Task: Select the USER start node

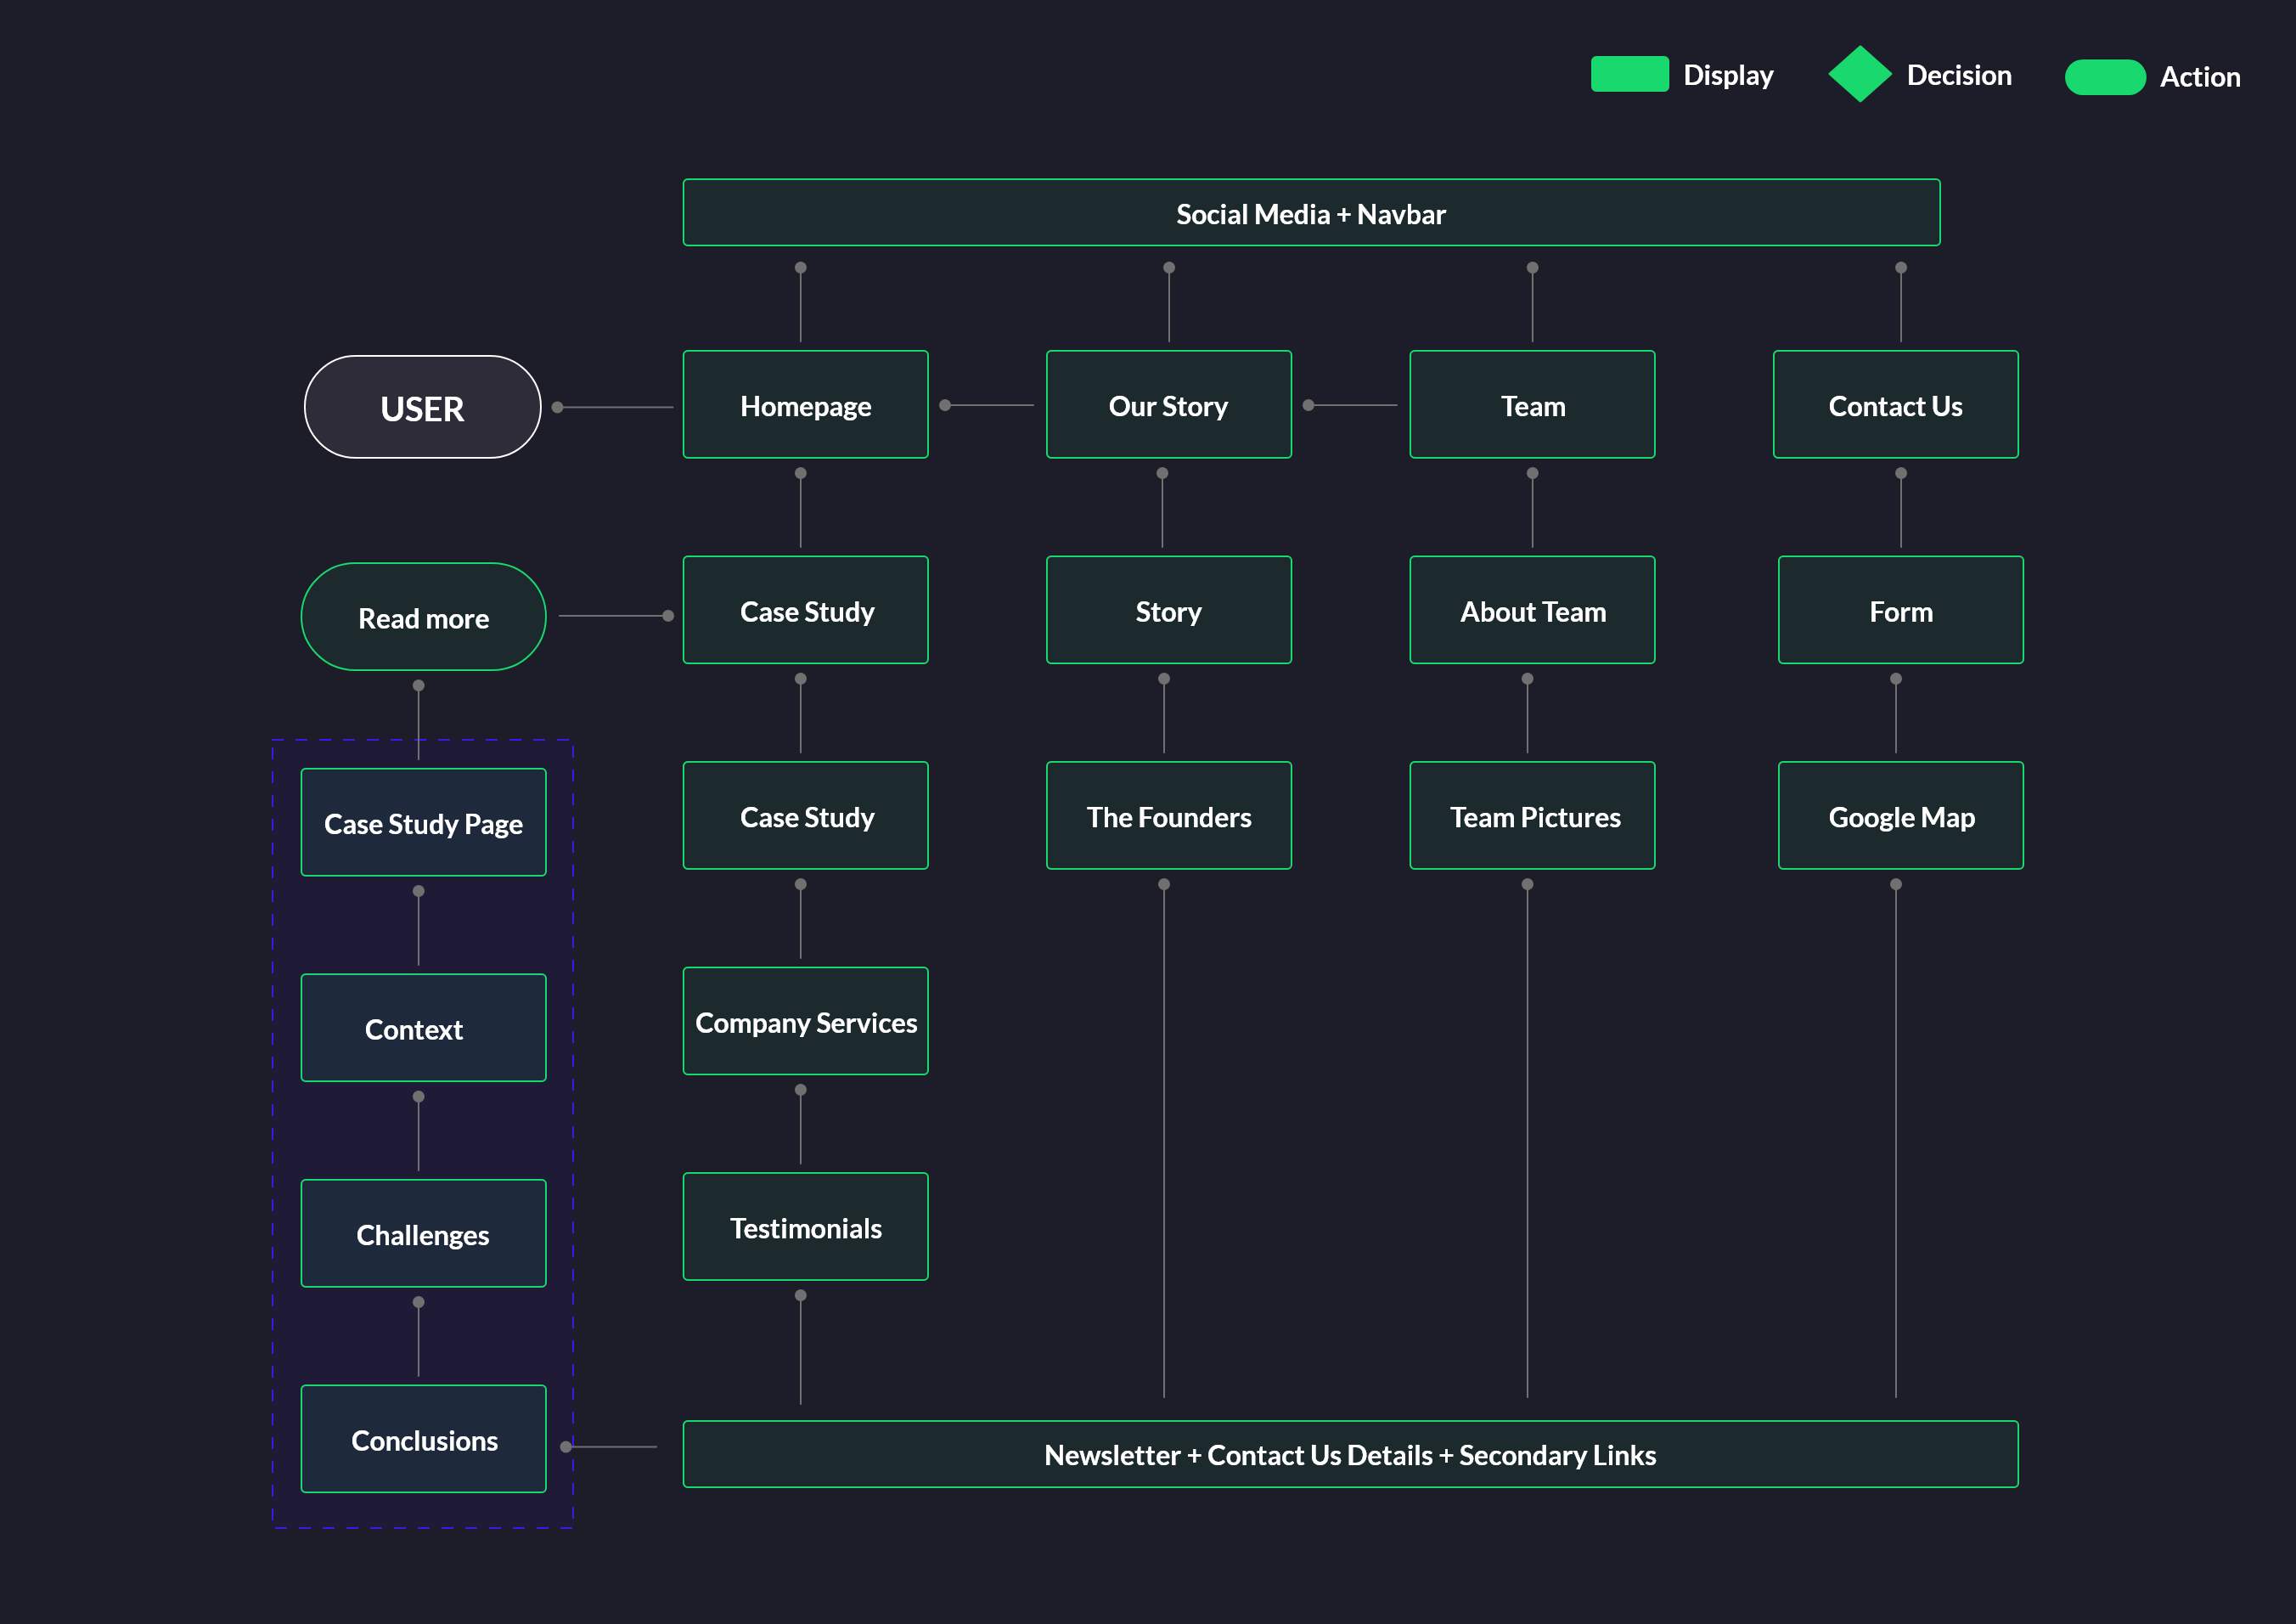Action: (422, 408)
